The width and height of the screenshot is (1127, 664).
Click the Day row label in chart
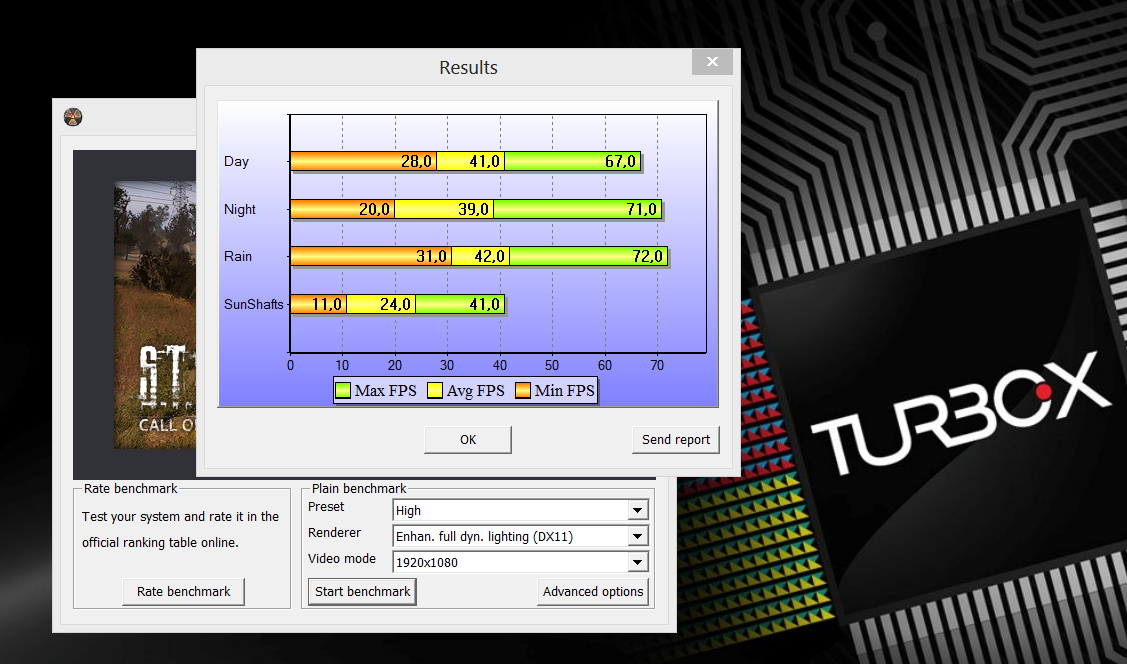pyautogui.click(x=236, y=162)
